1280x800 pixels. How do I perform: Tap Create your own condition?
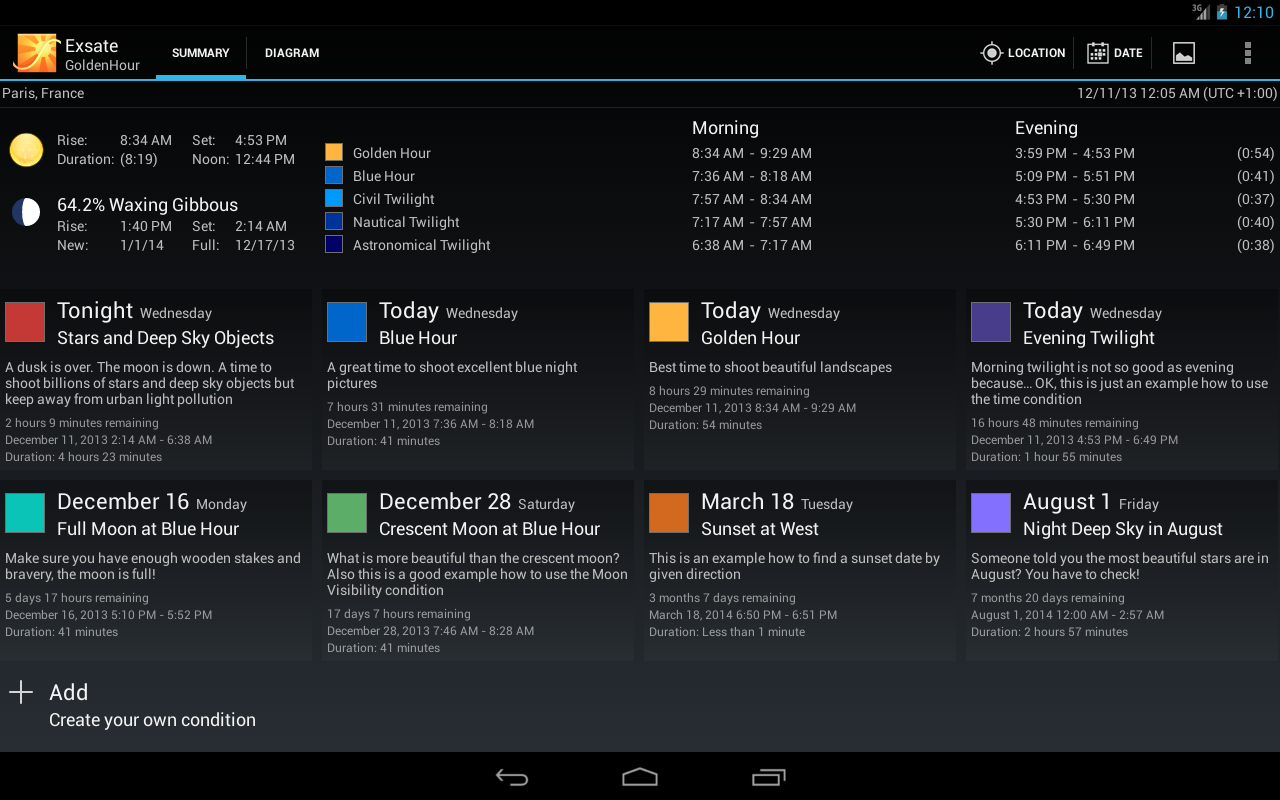[152, 720]
